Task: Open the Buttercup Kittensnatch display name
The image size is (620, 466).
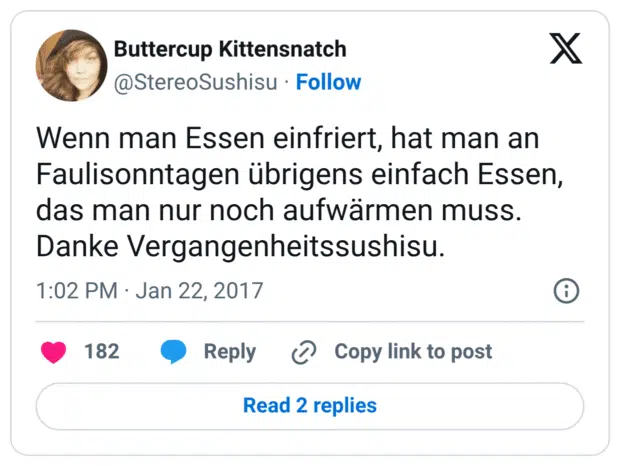Action: pyautogui.click(x=230, y=48)
